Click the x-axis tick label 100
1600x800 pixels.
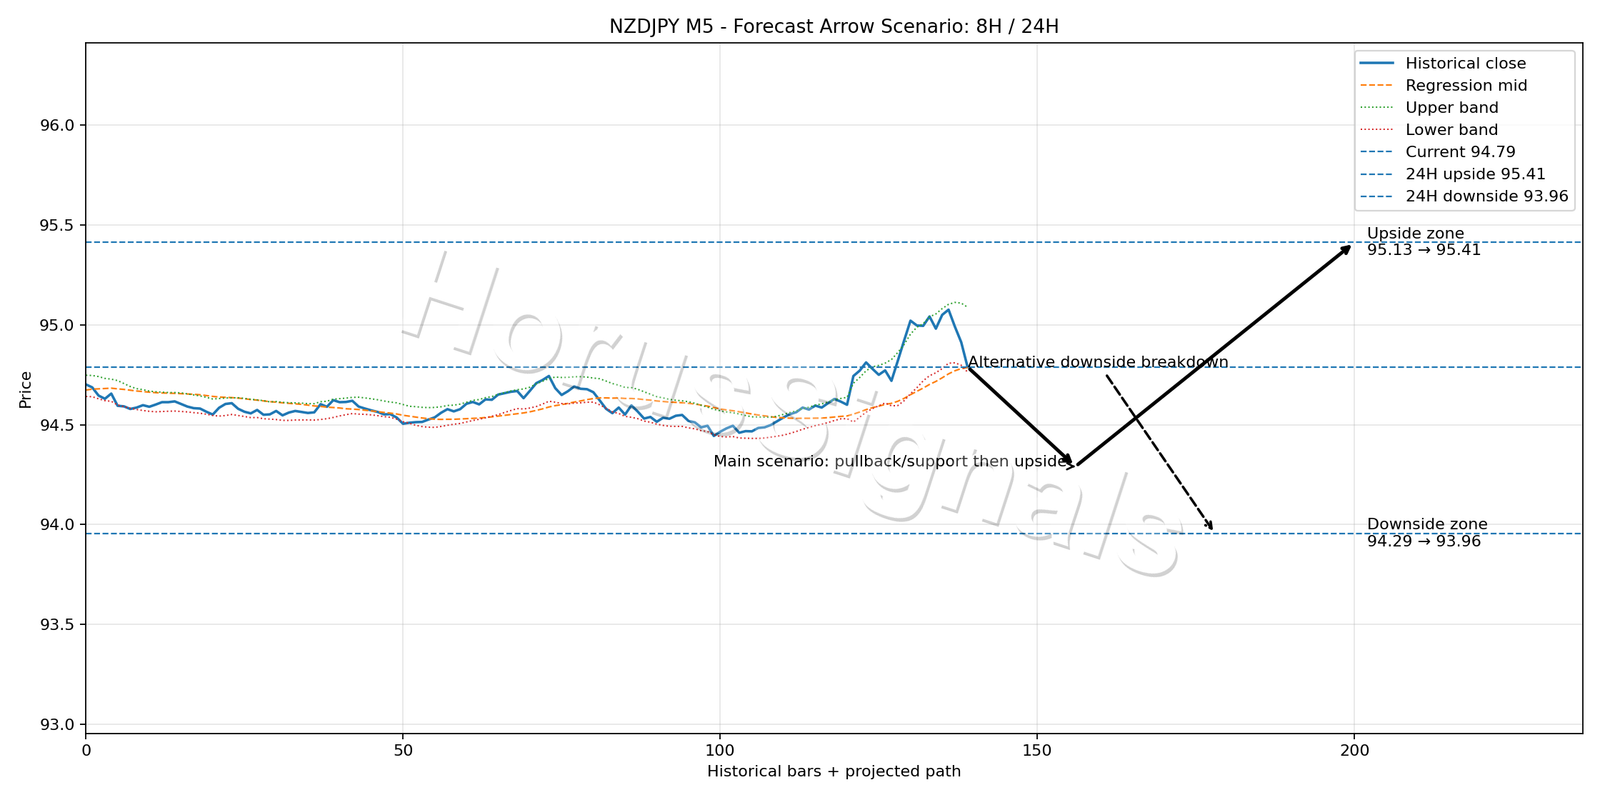[720, 749]
